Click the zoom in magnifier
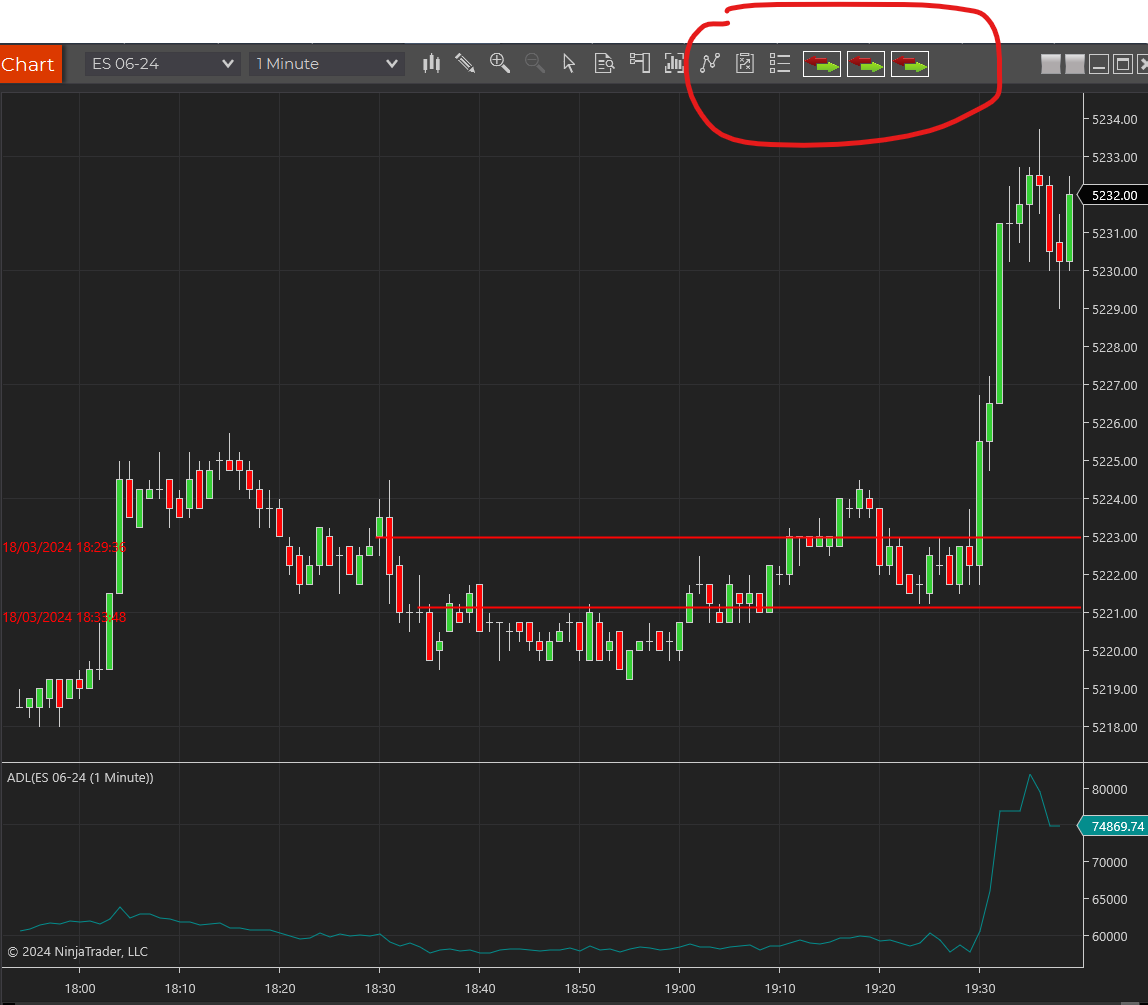This screenshot has height=1005, width=1148. (499, 64)
